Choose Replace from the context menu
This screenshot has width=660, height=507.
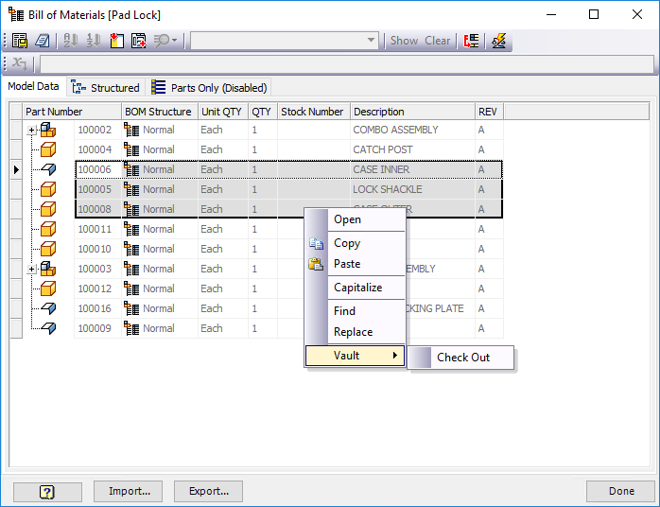click(355, 332)
